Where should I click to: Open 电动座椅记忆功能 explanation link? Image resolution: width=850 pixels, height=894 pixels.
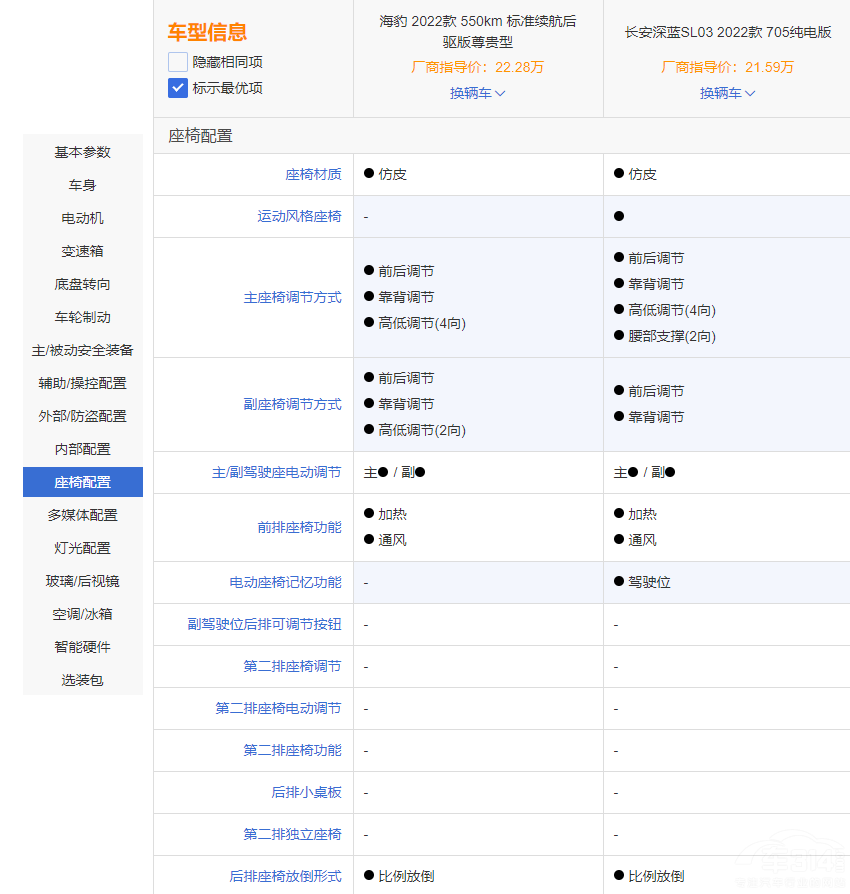point(285,582)
